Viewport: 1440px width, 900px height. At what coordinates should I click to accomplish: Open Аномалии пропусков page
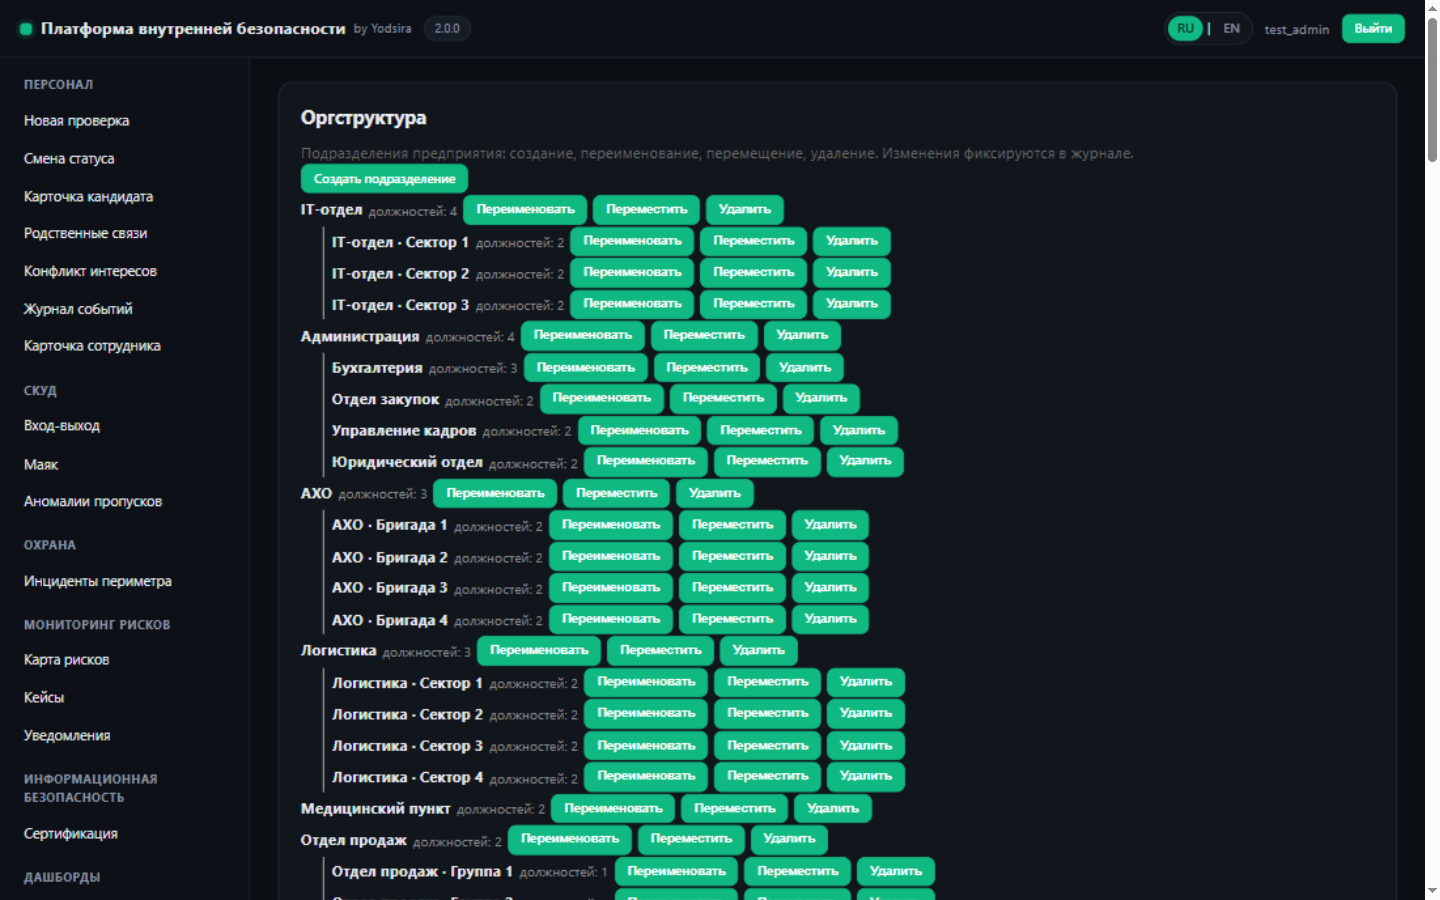[93, 502]
